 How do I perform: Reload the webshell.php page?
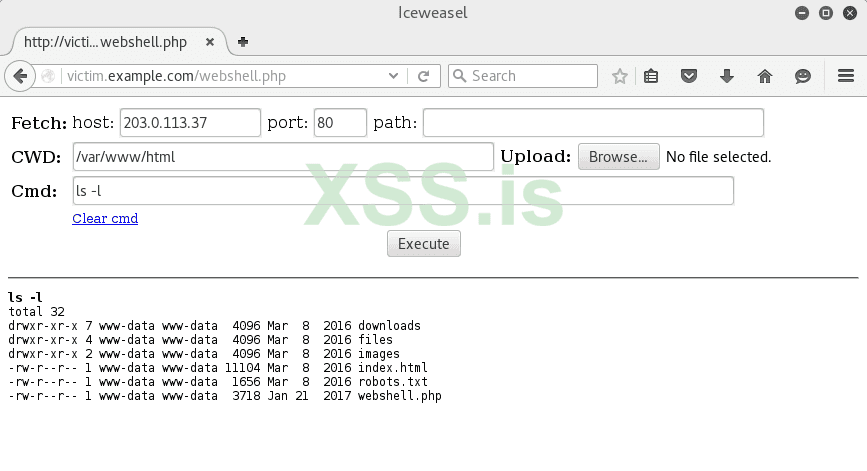tap(424, 76)
